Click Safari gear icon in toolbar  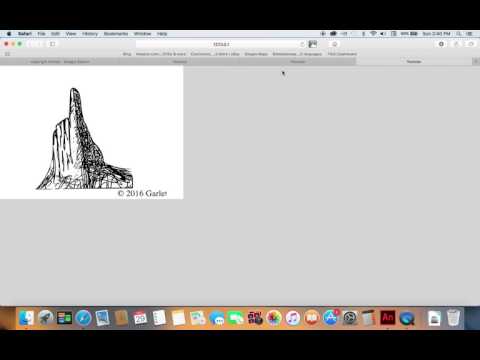tap(441, 44)
